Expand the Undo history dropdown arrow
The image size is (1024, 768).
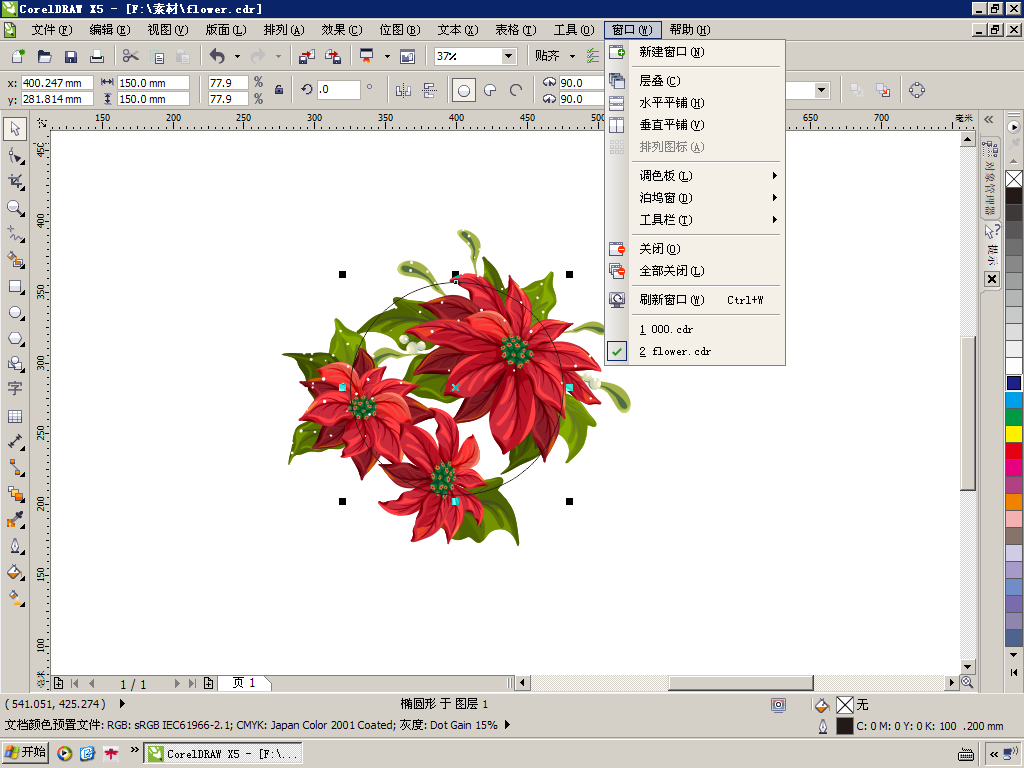click(x=237, y=56)
